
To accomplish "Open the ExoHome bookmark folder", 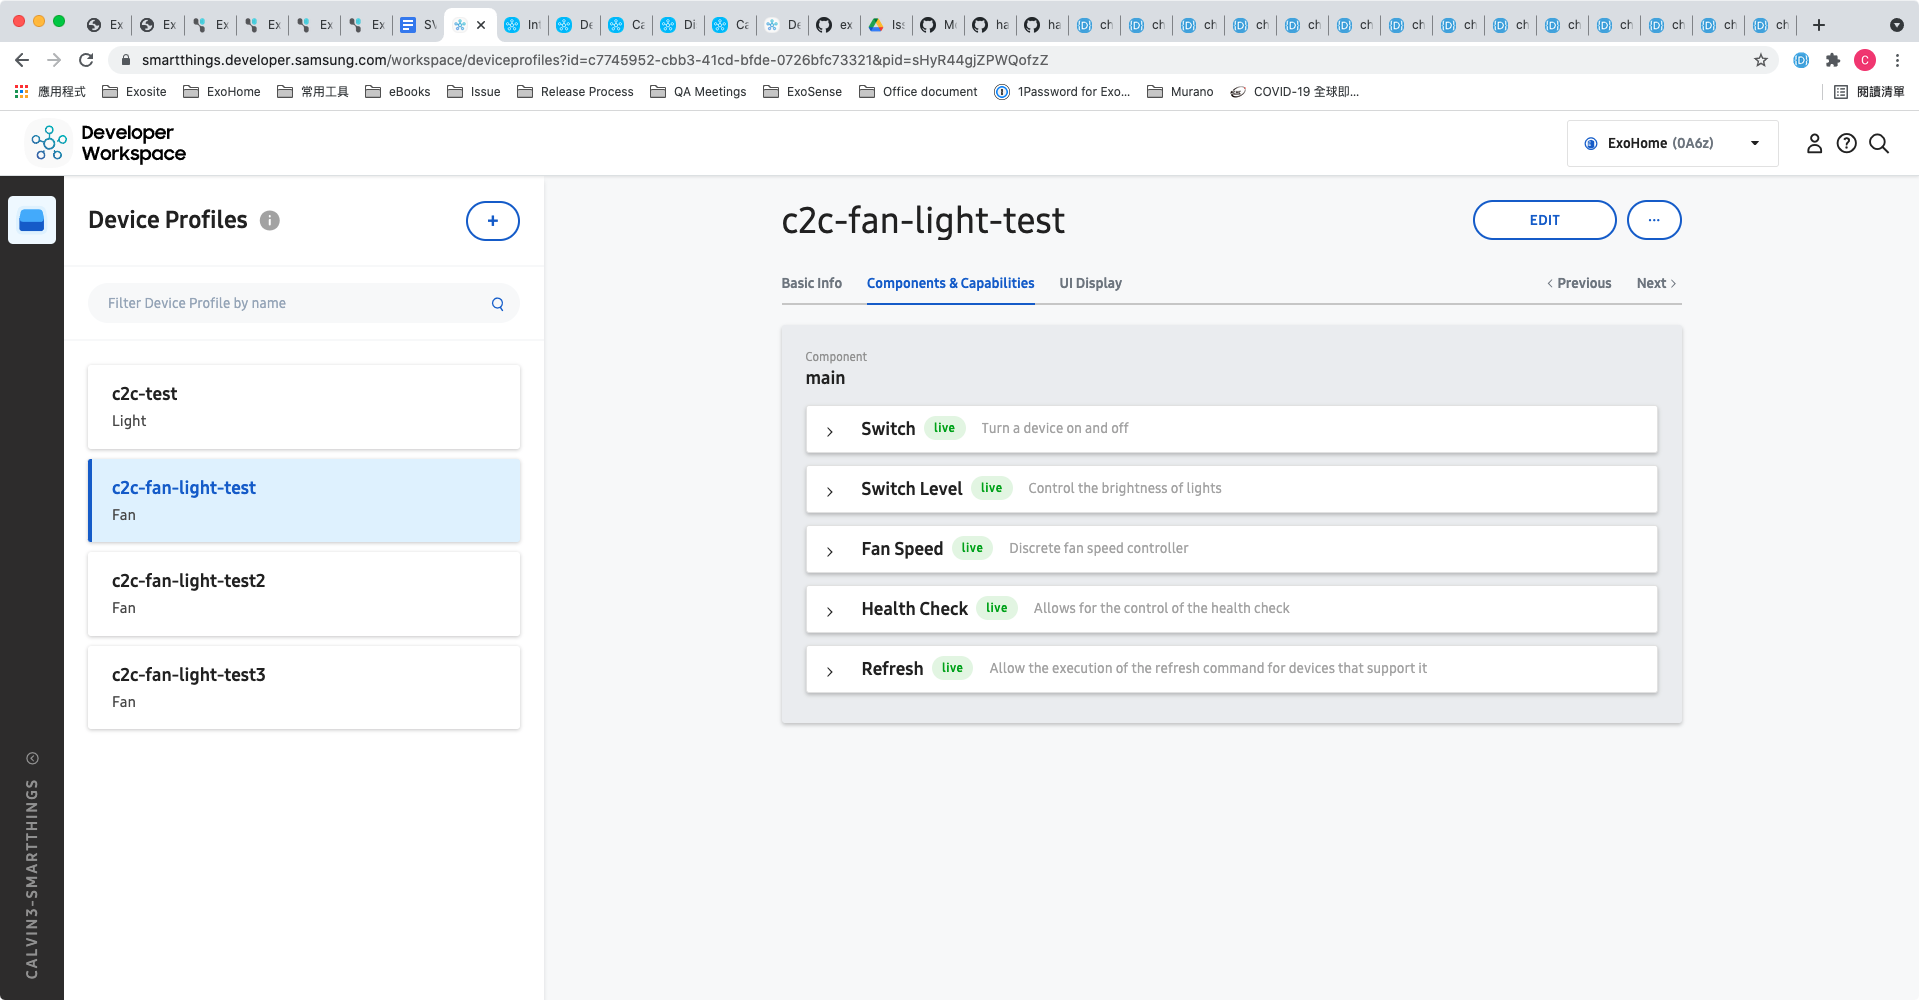I will tap(222, 92).
